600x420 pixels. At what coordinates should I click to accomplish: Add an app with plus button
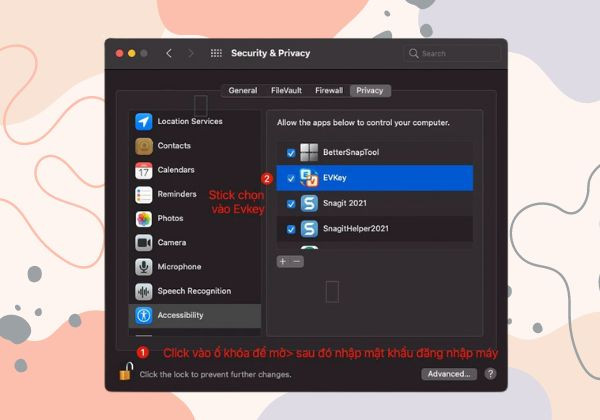283,262
